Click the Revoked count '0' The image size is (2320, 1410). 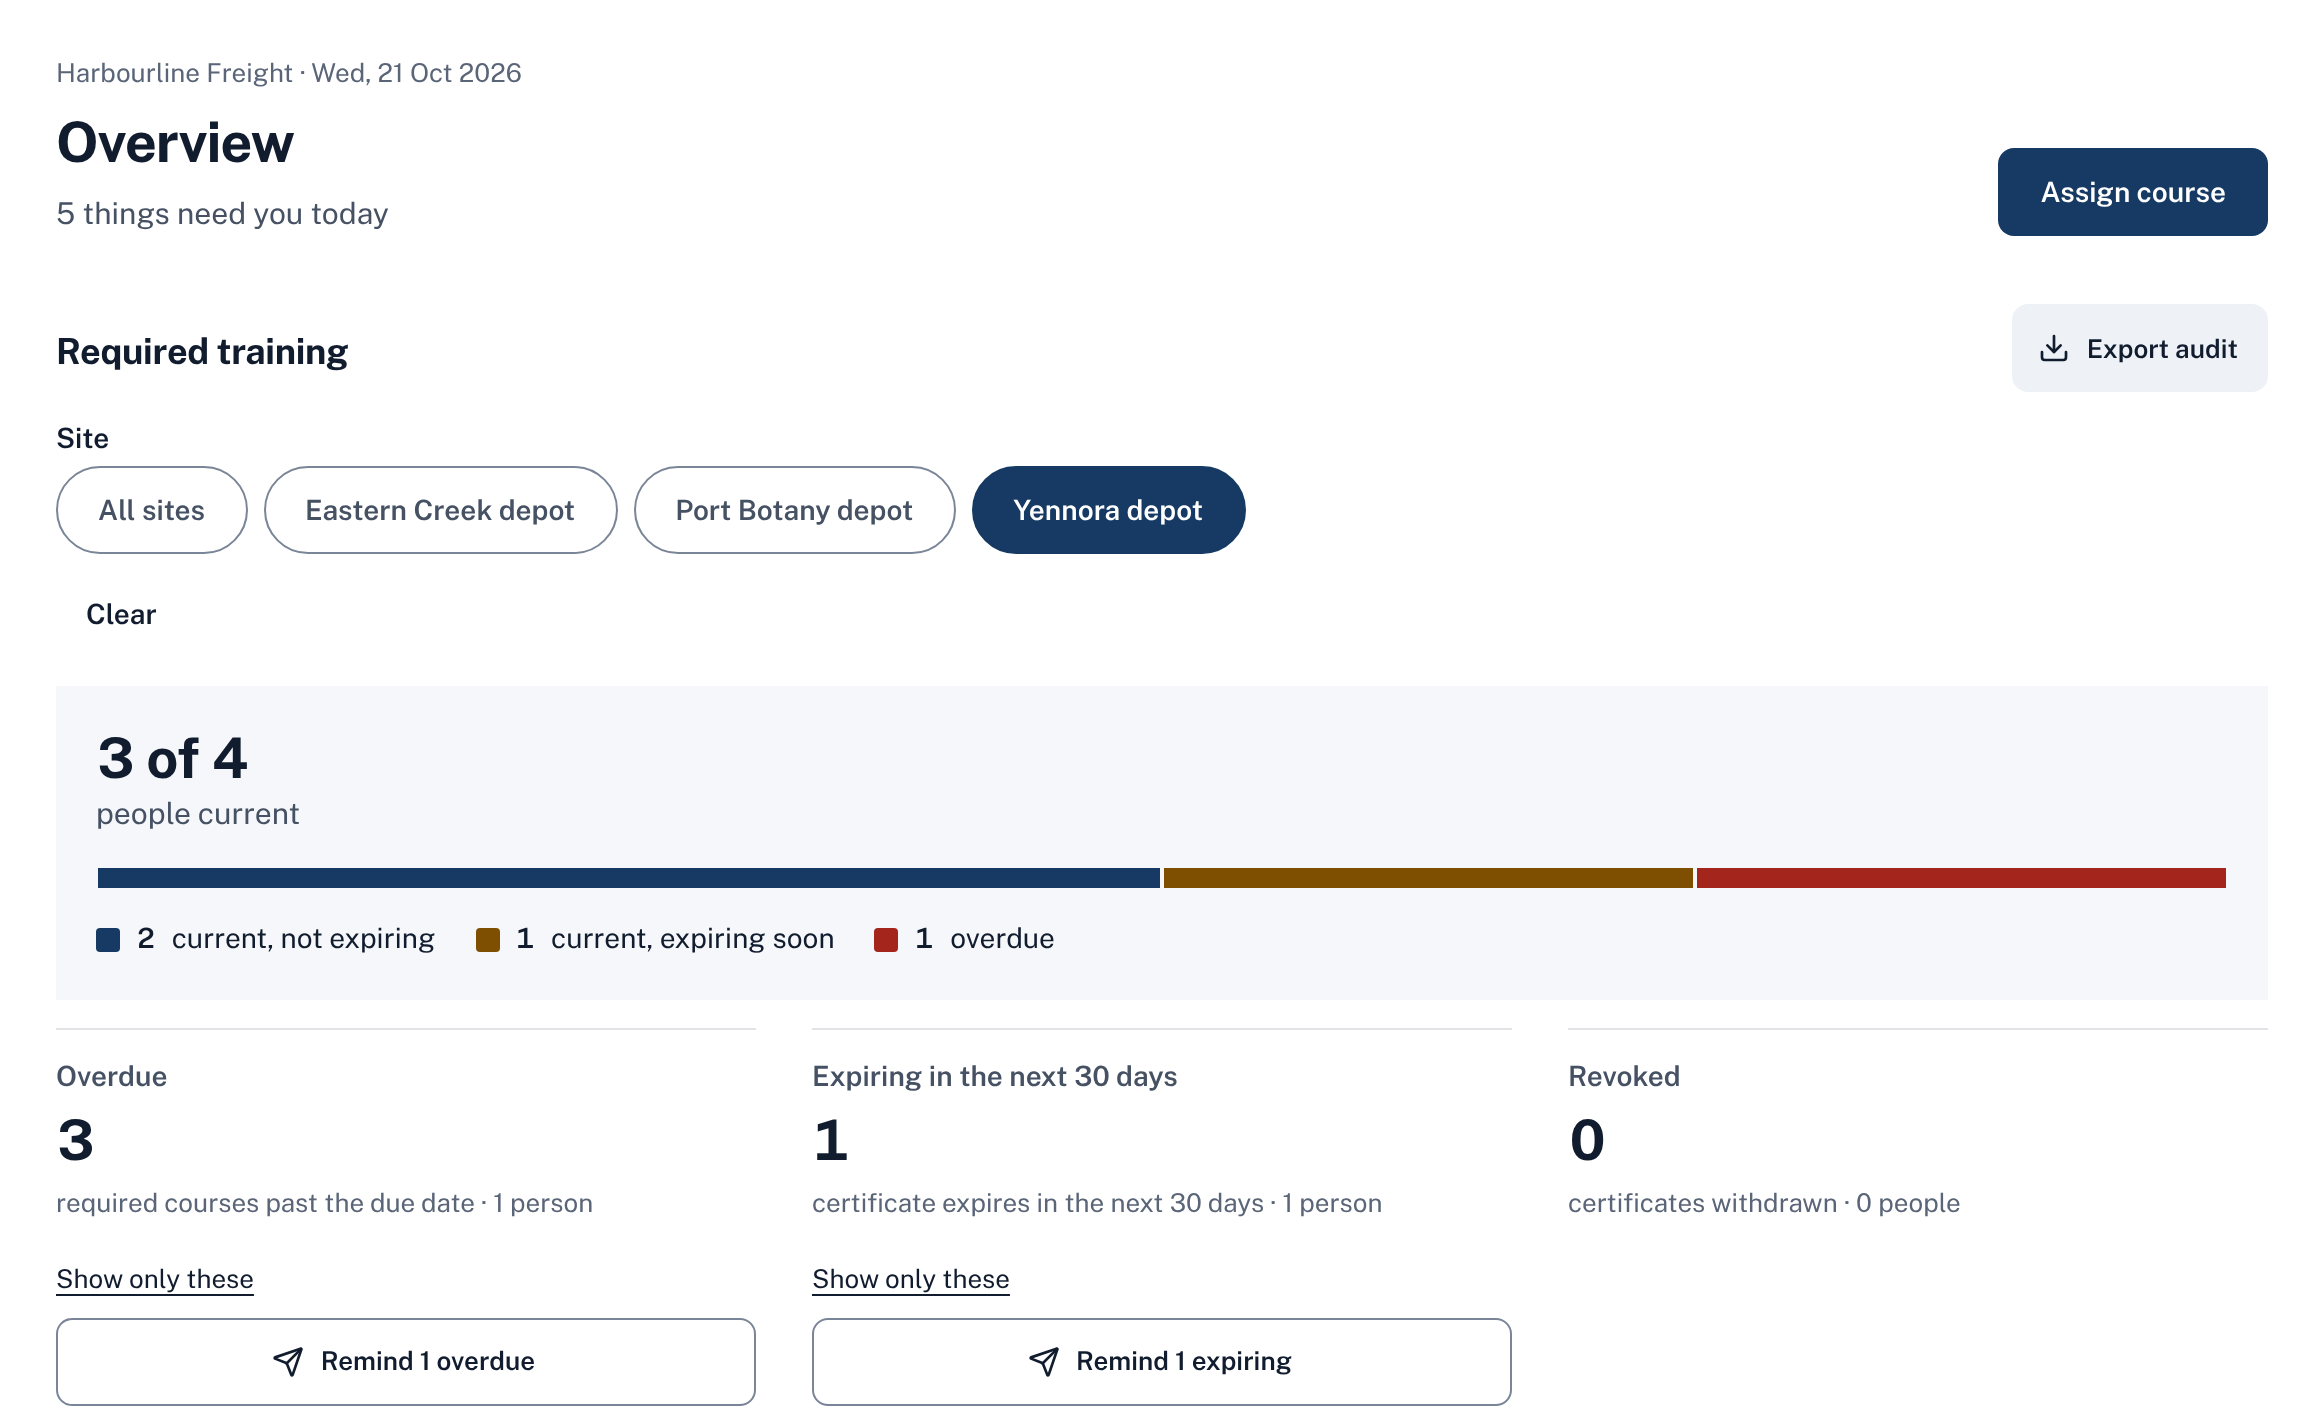[1587, 1140]
